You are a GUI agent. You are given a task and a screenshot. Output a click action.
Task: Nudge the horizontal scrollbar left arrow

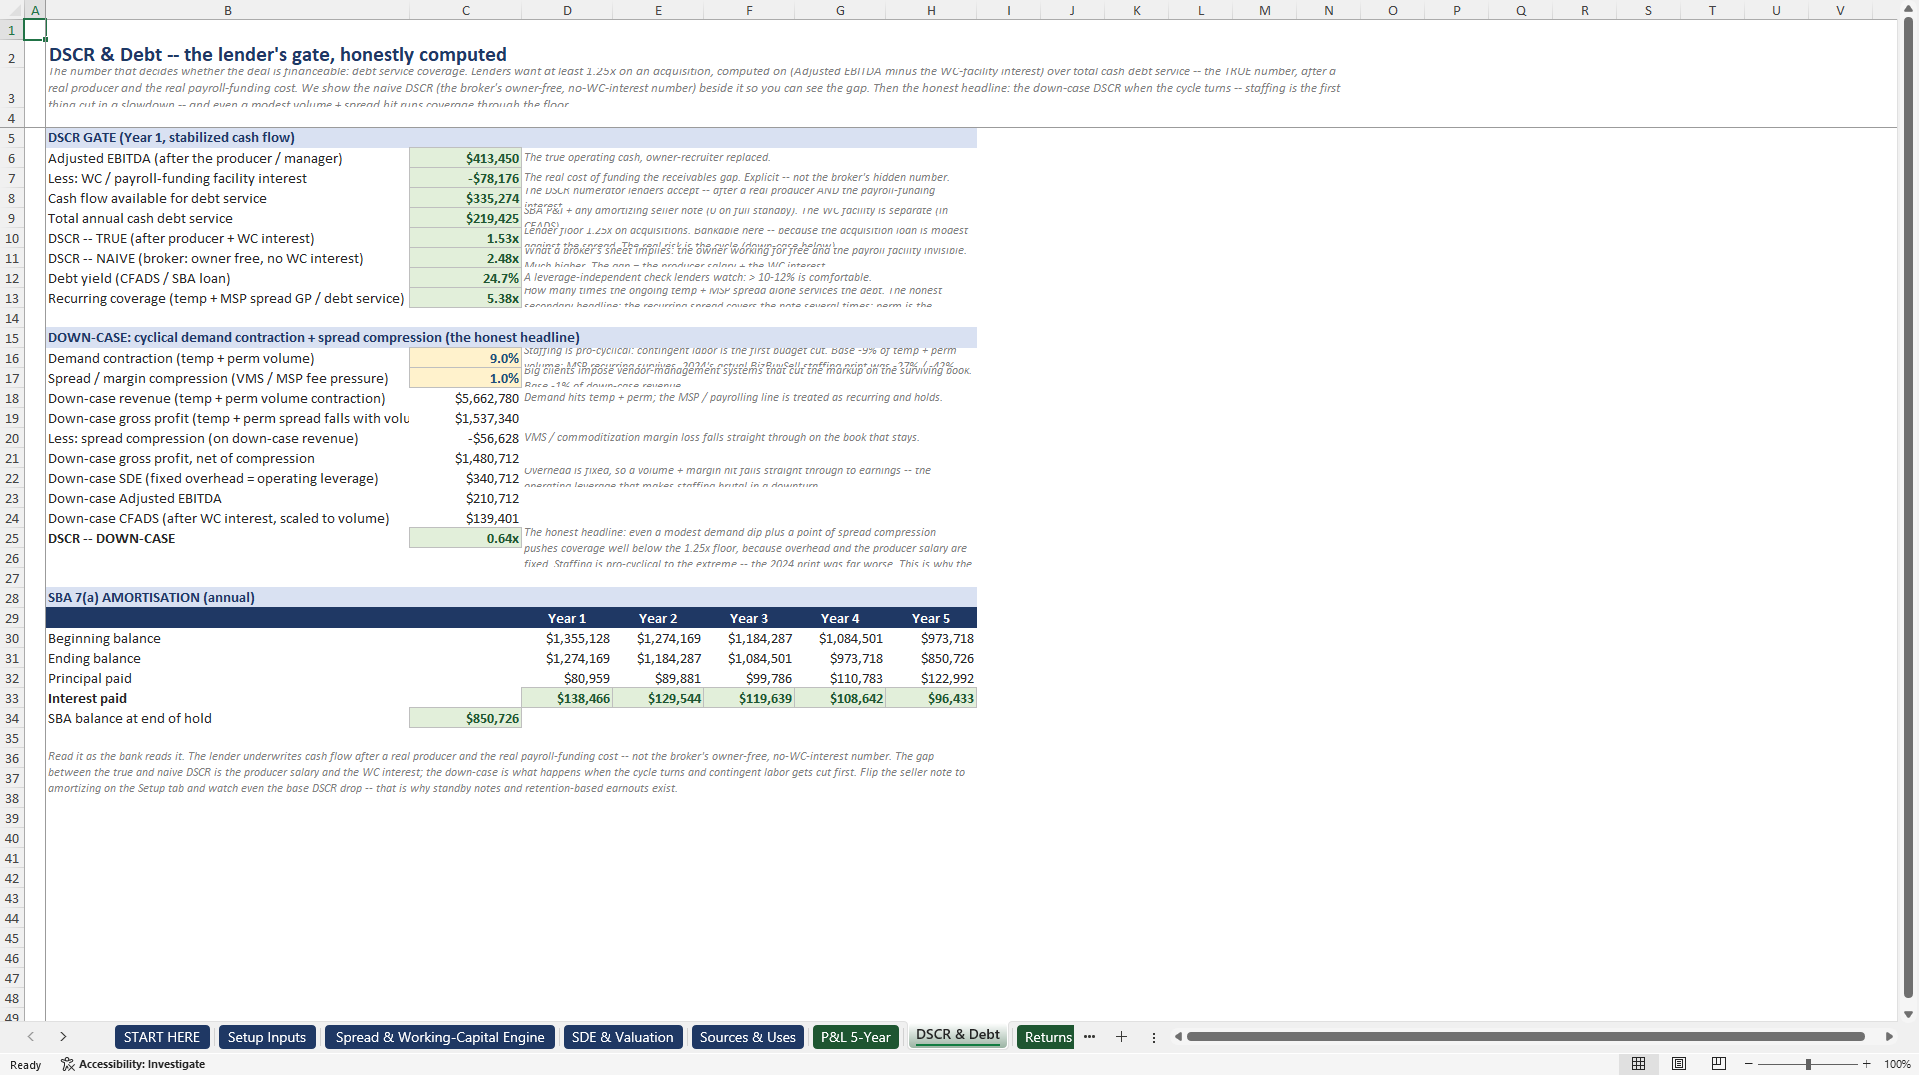(x=1178, y=1037)
